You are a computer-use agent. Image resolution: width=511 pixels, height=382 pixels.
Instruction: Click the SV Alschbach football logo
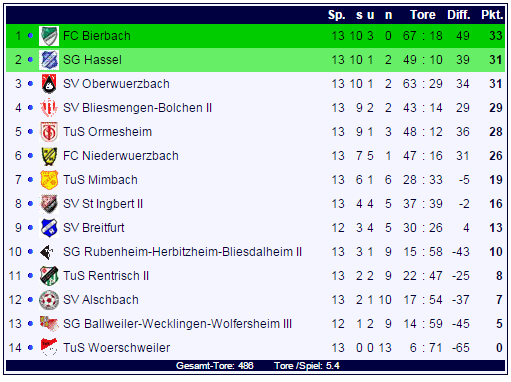click(x=49, y=300)
